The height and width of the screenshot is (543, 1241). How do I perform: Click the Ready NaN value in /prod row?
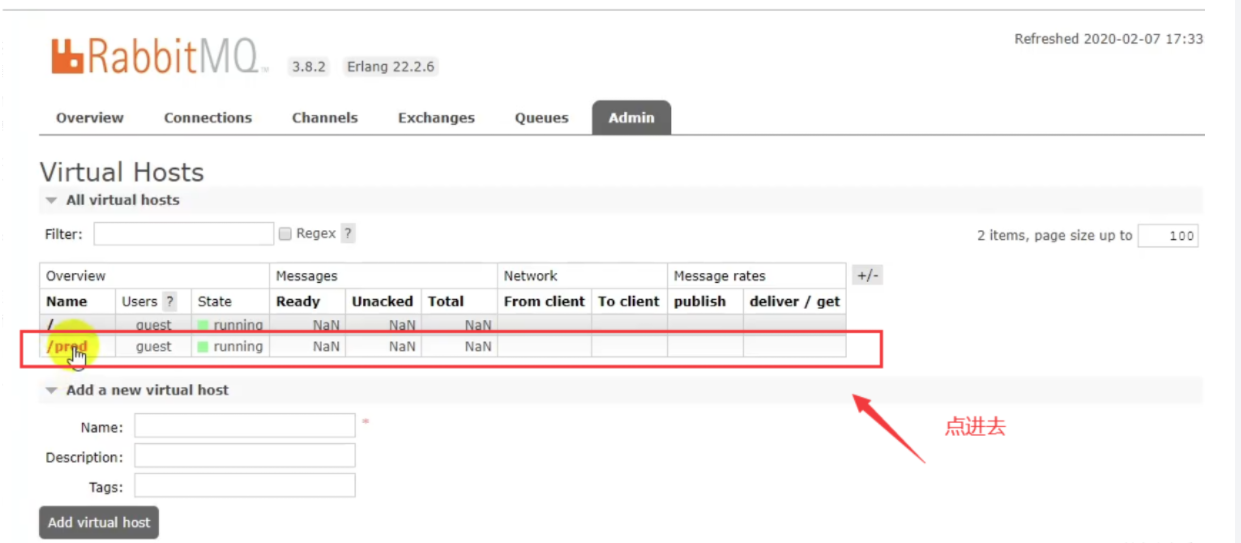click(326, 347)
